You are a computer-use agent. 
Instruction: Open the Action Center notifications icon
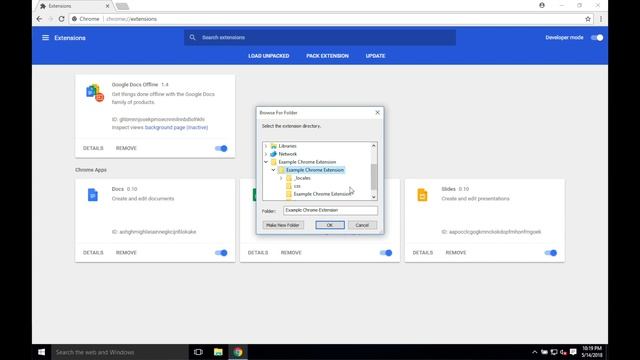tap(573, 352)
